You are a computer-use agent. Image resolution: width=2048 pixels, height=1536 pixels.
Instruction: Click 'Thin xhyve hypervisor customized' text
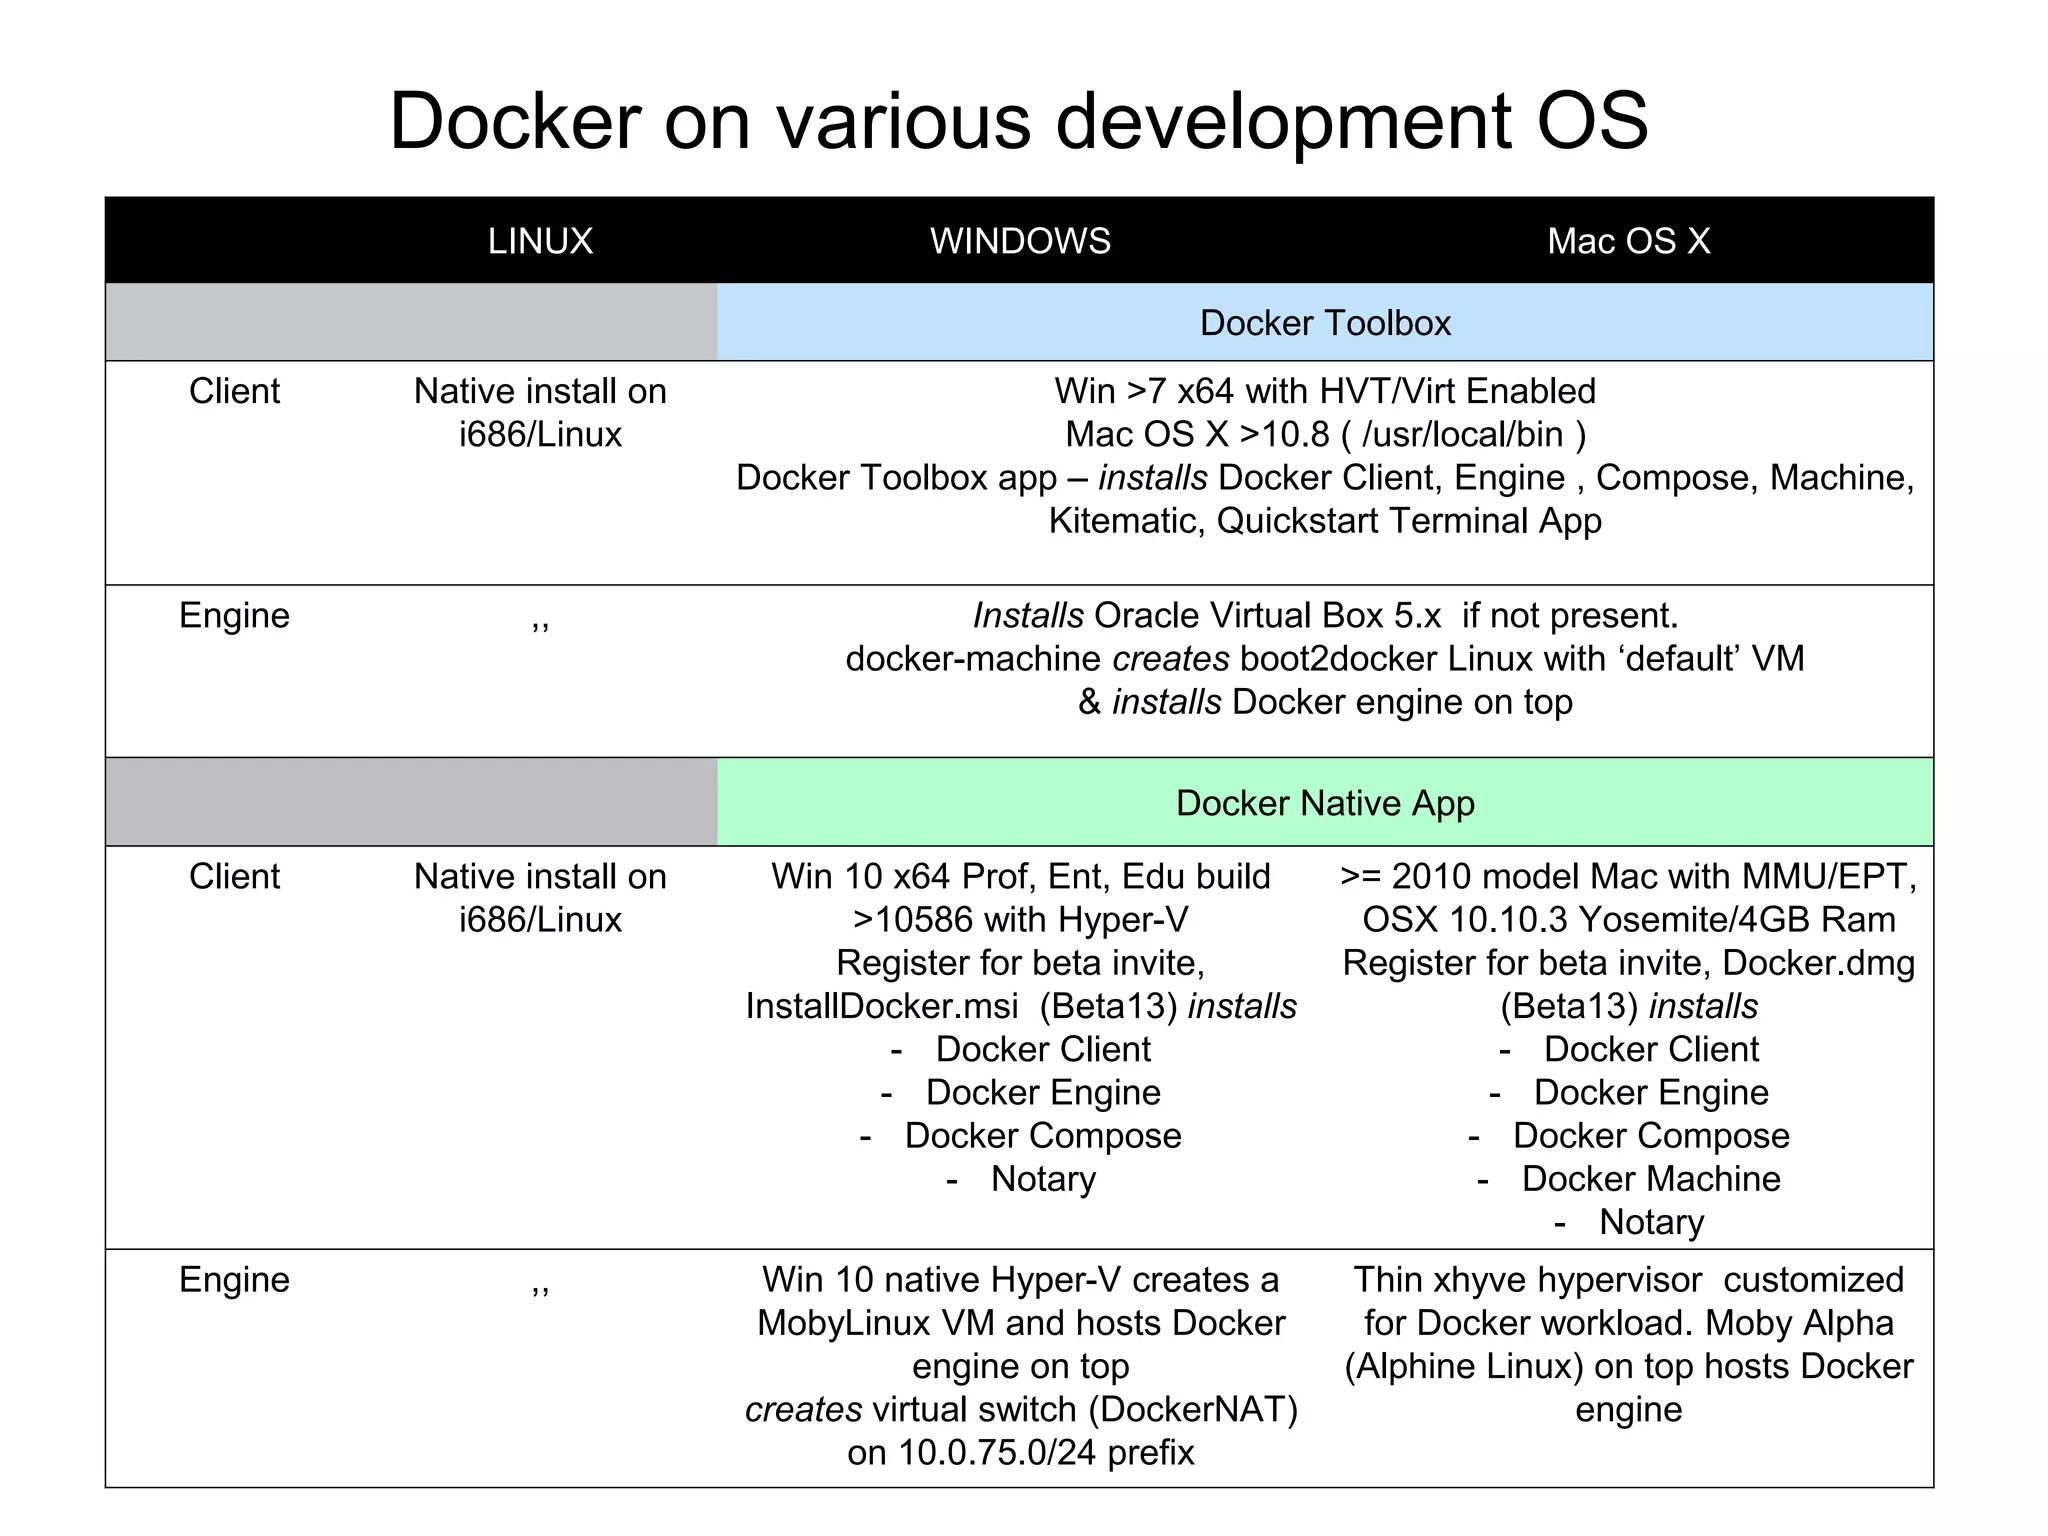pyautogui.click(x=1628, y=1280)
